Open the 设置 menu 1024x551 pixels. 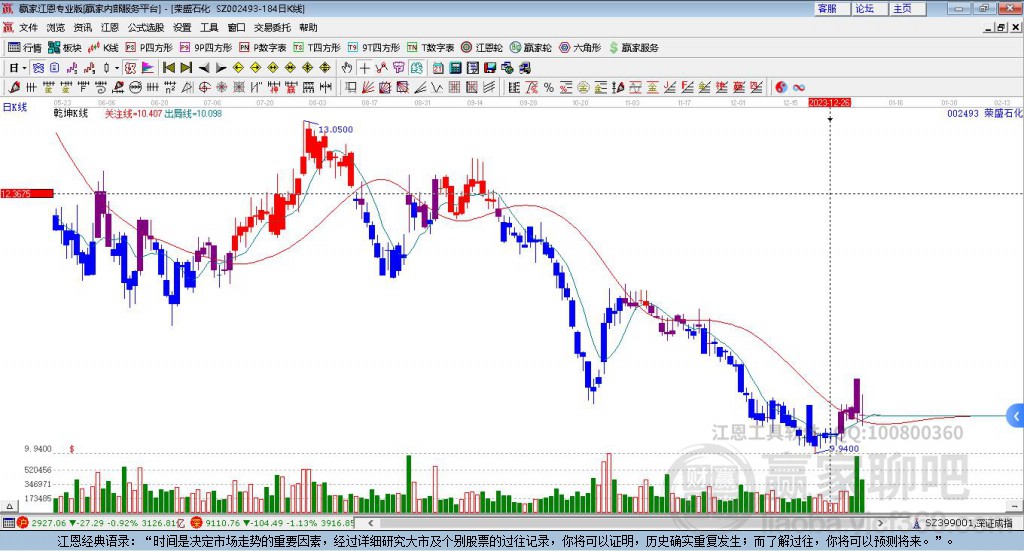pyautogui.click(x=182, y=27)
